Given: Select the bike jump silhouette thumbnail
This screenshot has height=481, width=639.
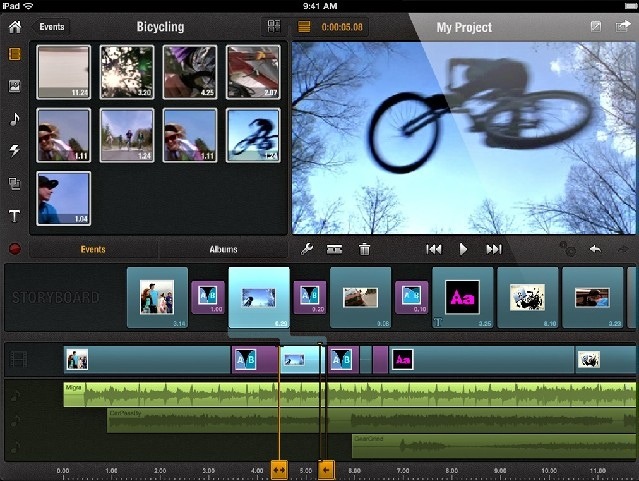Looking at the screenshot, I should (251, 135).
